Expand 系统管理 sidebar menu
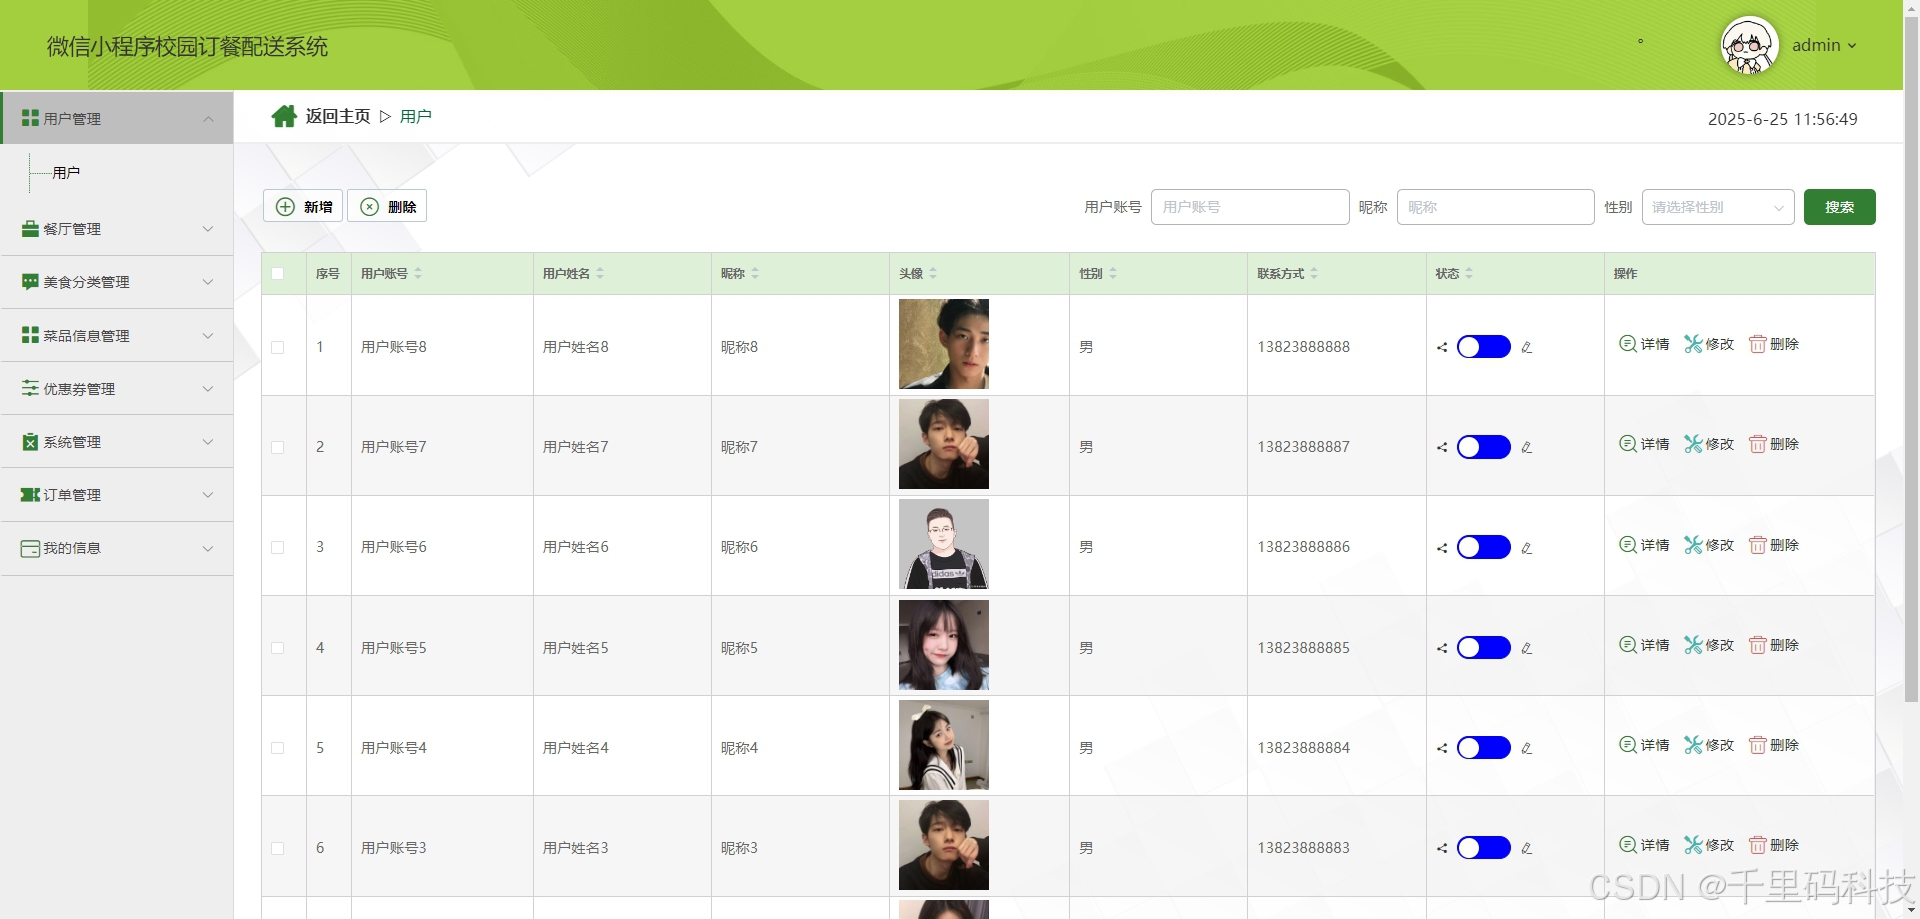The height and width of the screenshot is (919, 1920). 117,442
